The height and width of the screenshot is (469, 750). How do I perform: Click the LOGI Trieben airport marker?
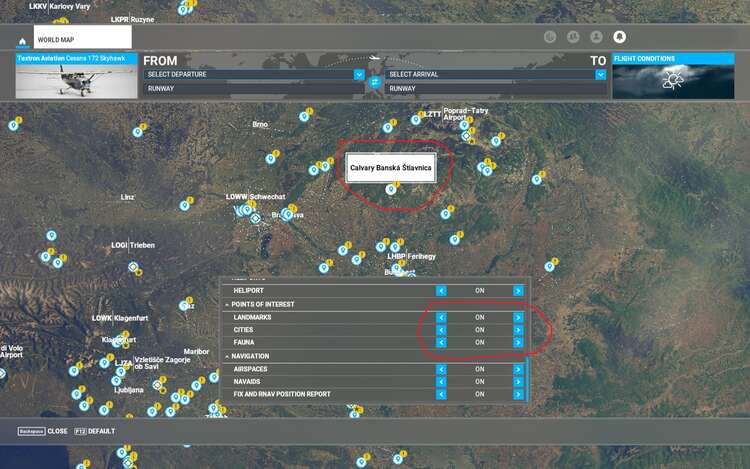pos(133,267)
